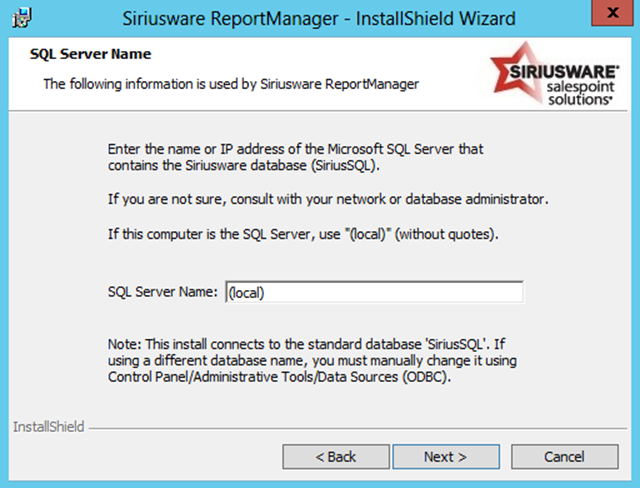Click the 'Enter the name or IP address' paragraph
640x488 pixels.
pos(296,157)
